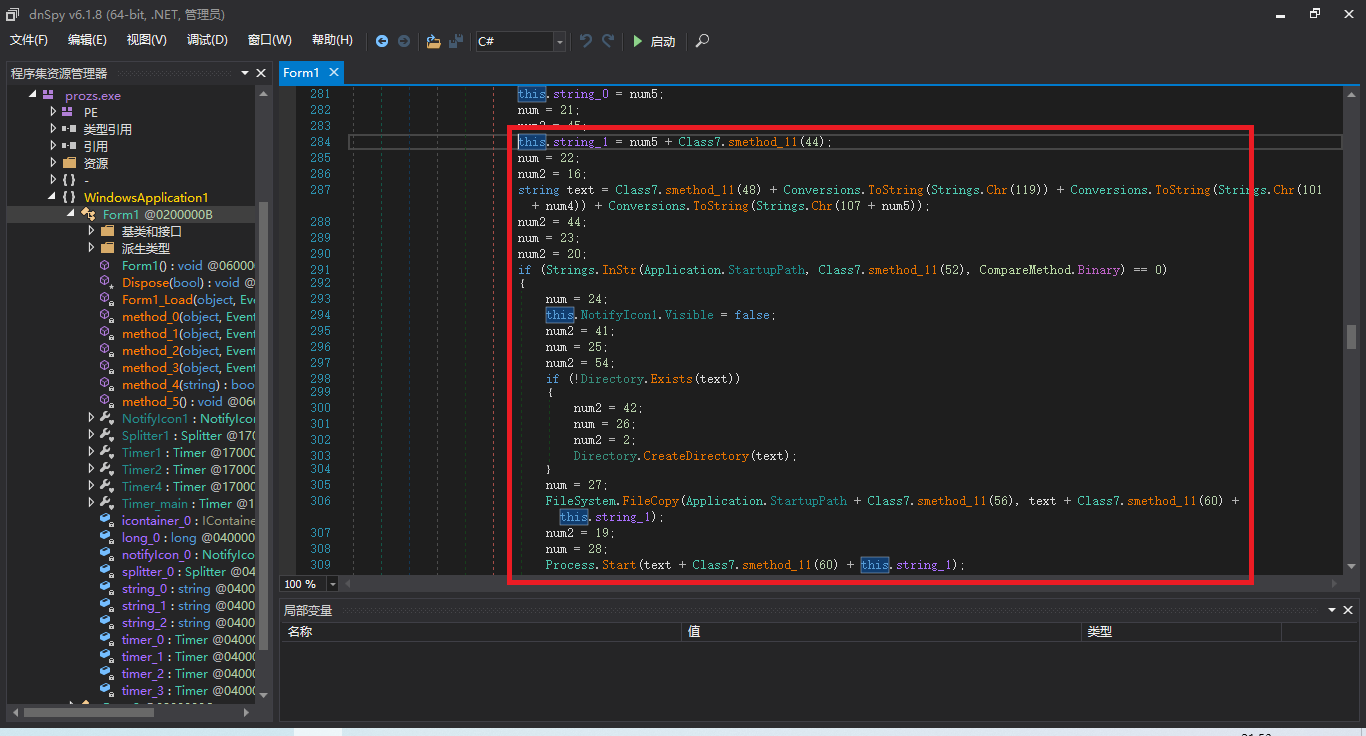Click the redo arrow icon
This screenshot has height=736, width=1366.
click(x=608, y=41)
